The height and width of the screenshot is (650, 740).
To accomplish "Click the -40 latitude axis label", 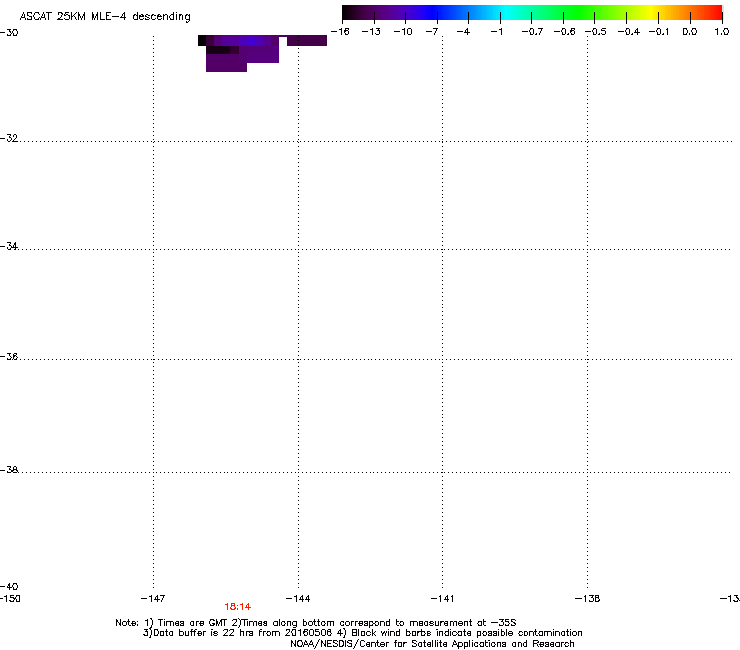I will pyautogui.click(x=9, y=586).
